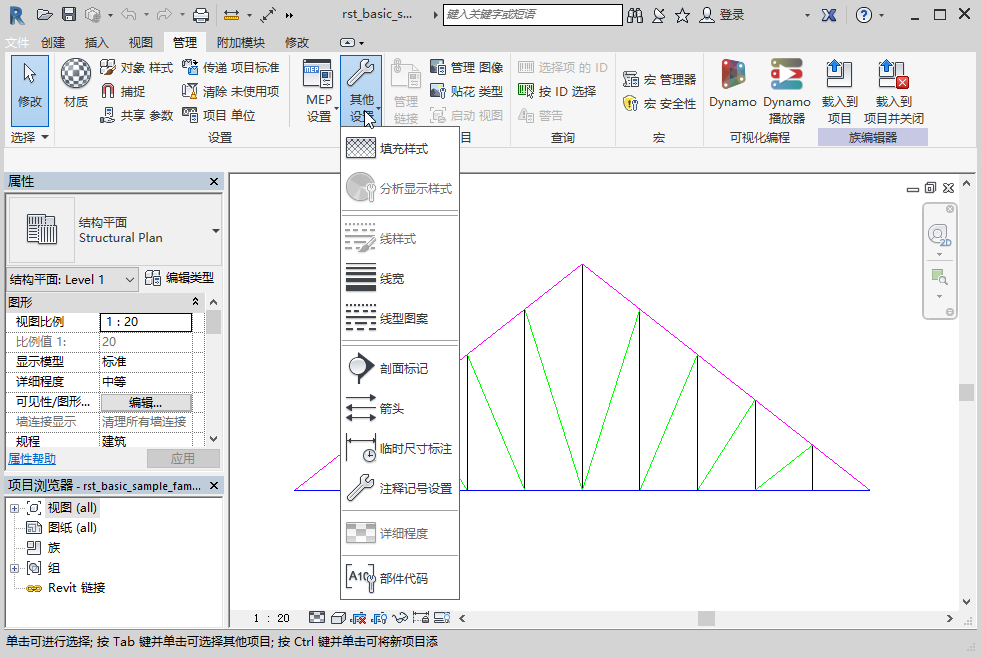Switch to the 视图 ribbon tab

point(139,42)
